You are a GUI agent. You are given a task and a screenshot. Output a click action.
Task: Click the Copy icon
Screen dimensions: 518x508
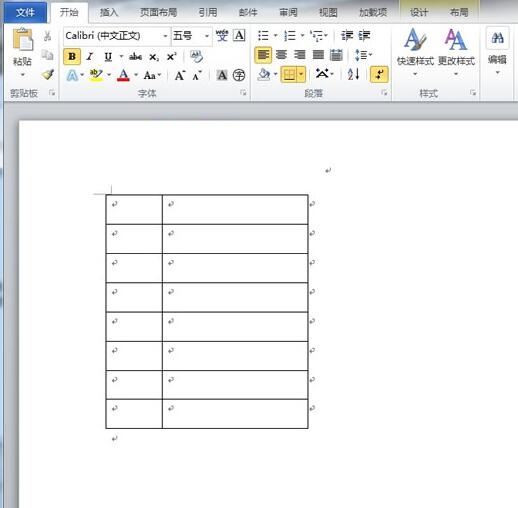47,55
